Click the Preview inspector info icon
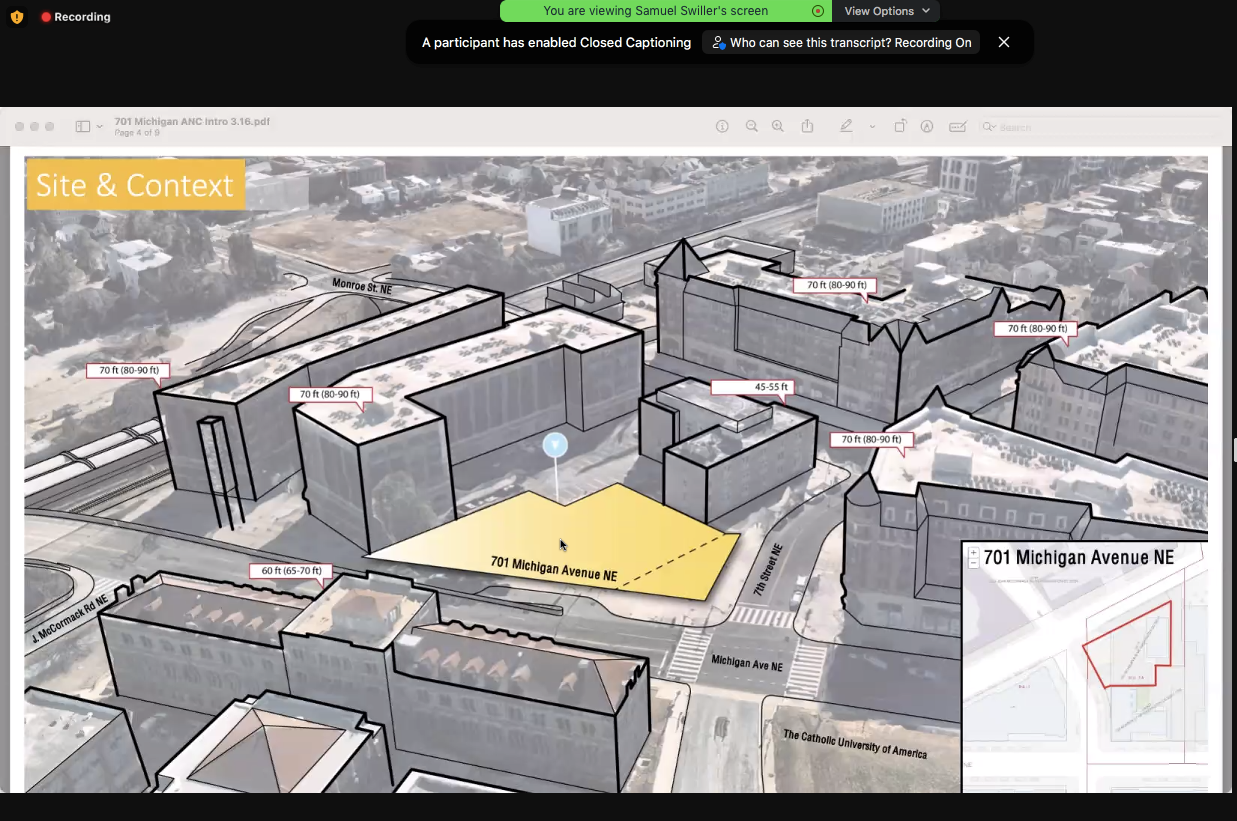Viewport: 1237px width, 821px height. (723, 127)
